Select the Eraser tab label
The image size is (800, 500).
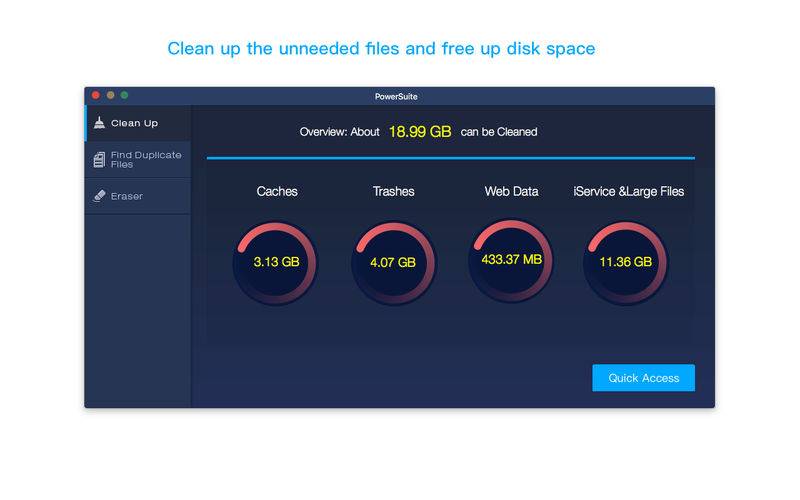127,196
